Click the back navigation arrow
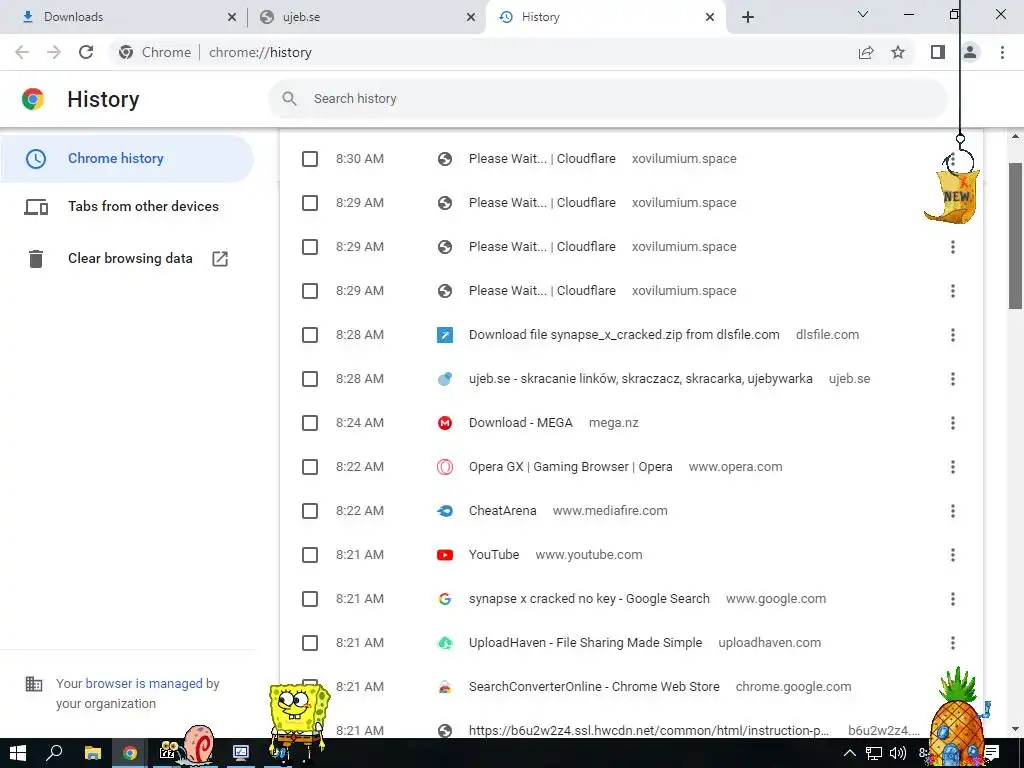Screen dimensions: 1024x768 point(22,52)
